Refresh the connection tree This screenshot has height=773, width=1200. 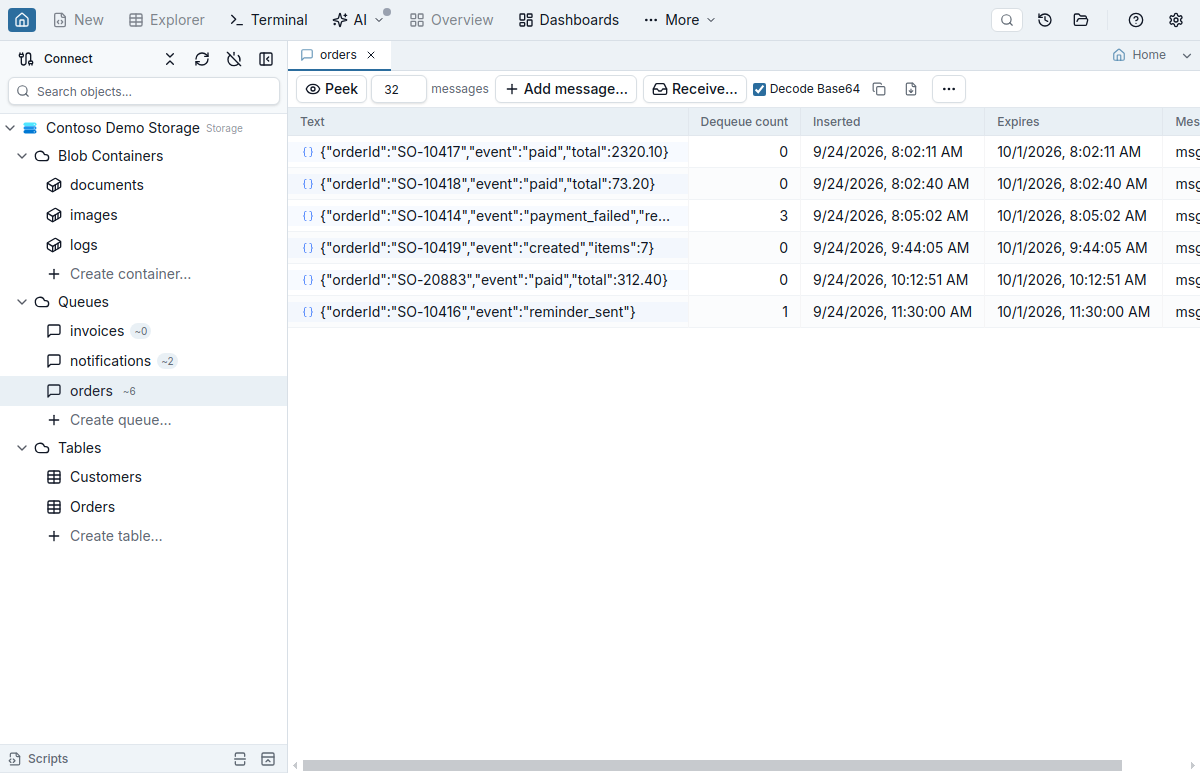pos(202,59)
